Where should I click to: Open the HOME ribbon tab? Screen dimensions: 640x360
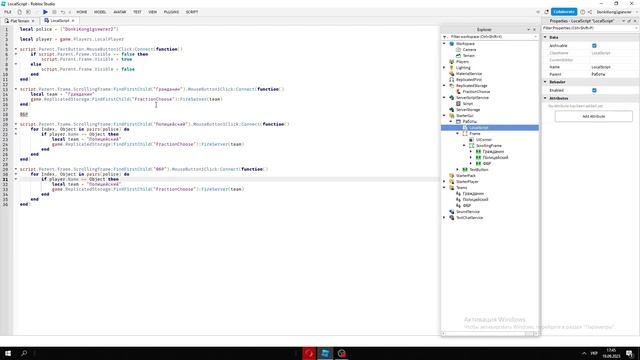[82, 12]
